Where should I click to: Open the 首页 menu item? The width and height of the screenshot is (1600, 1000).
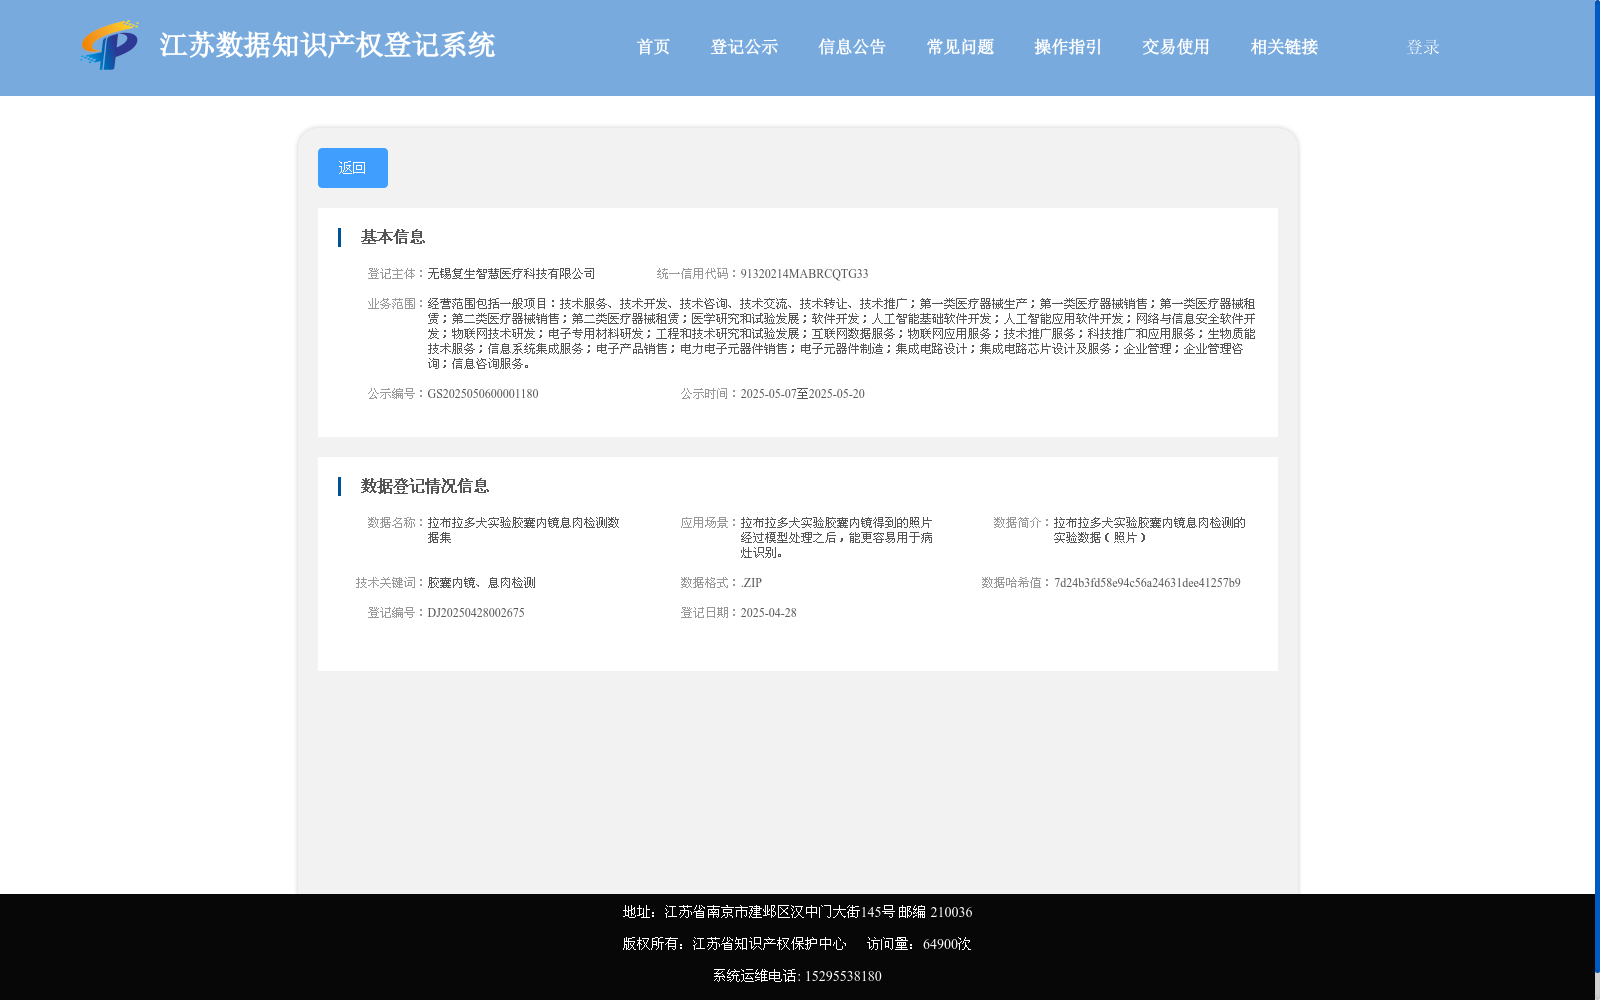pos(654,47)
